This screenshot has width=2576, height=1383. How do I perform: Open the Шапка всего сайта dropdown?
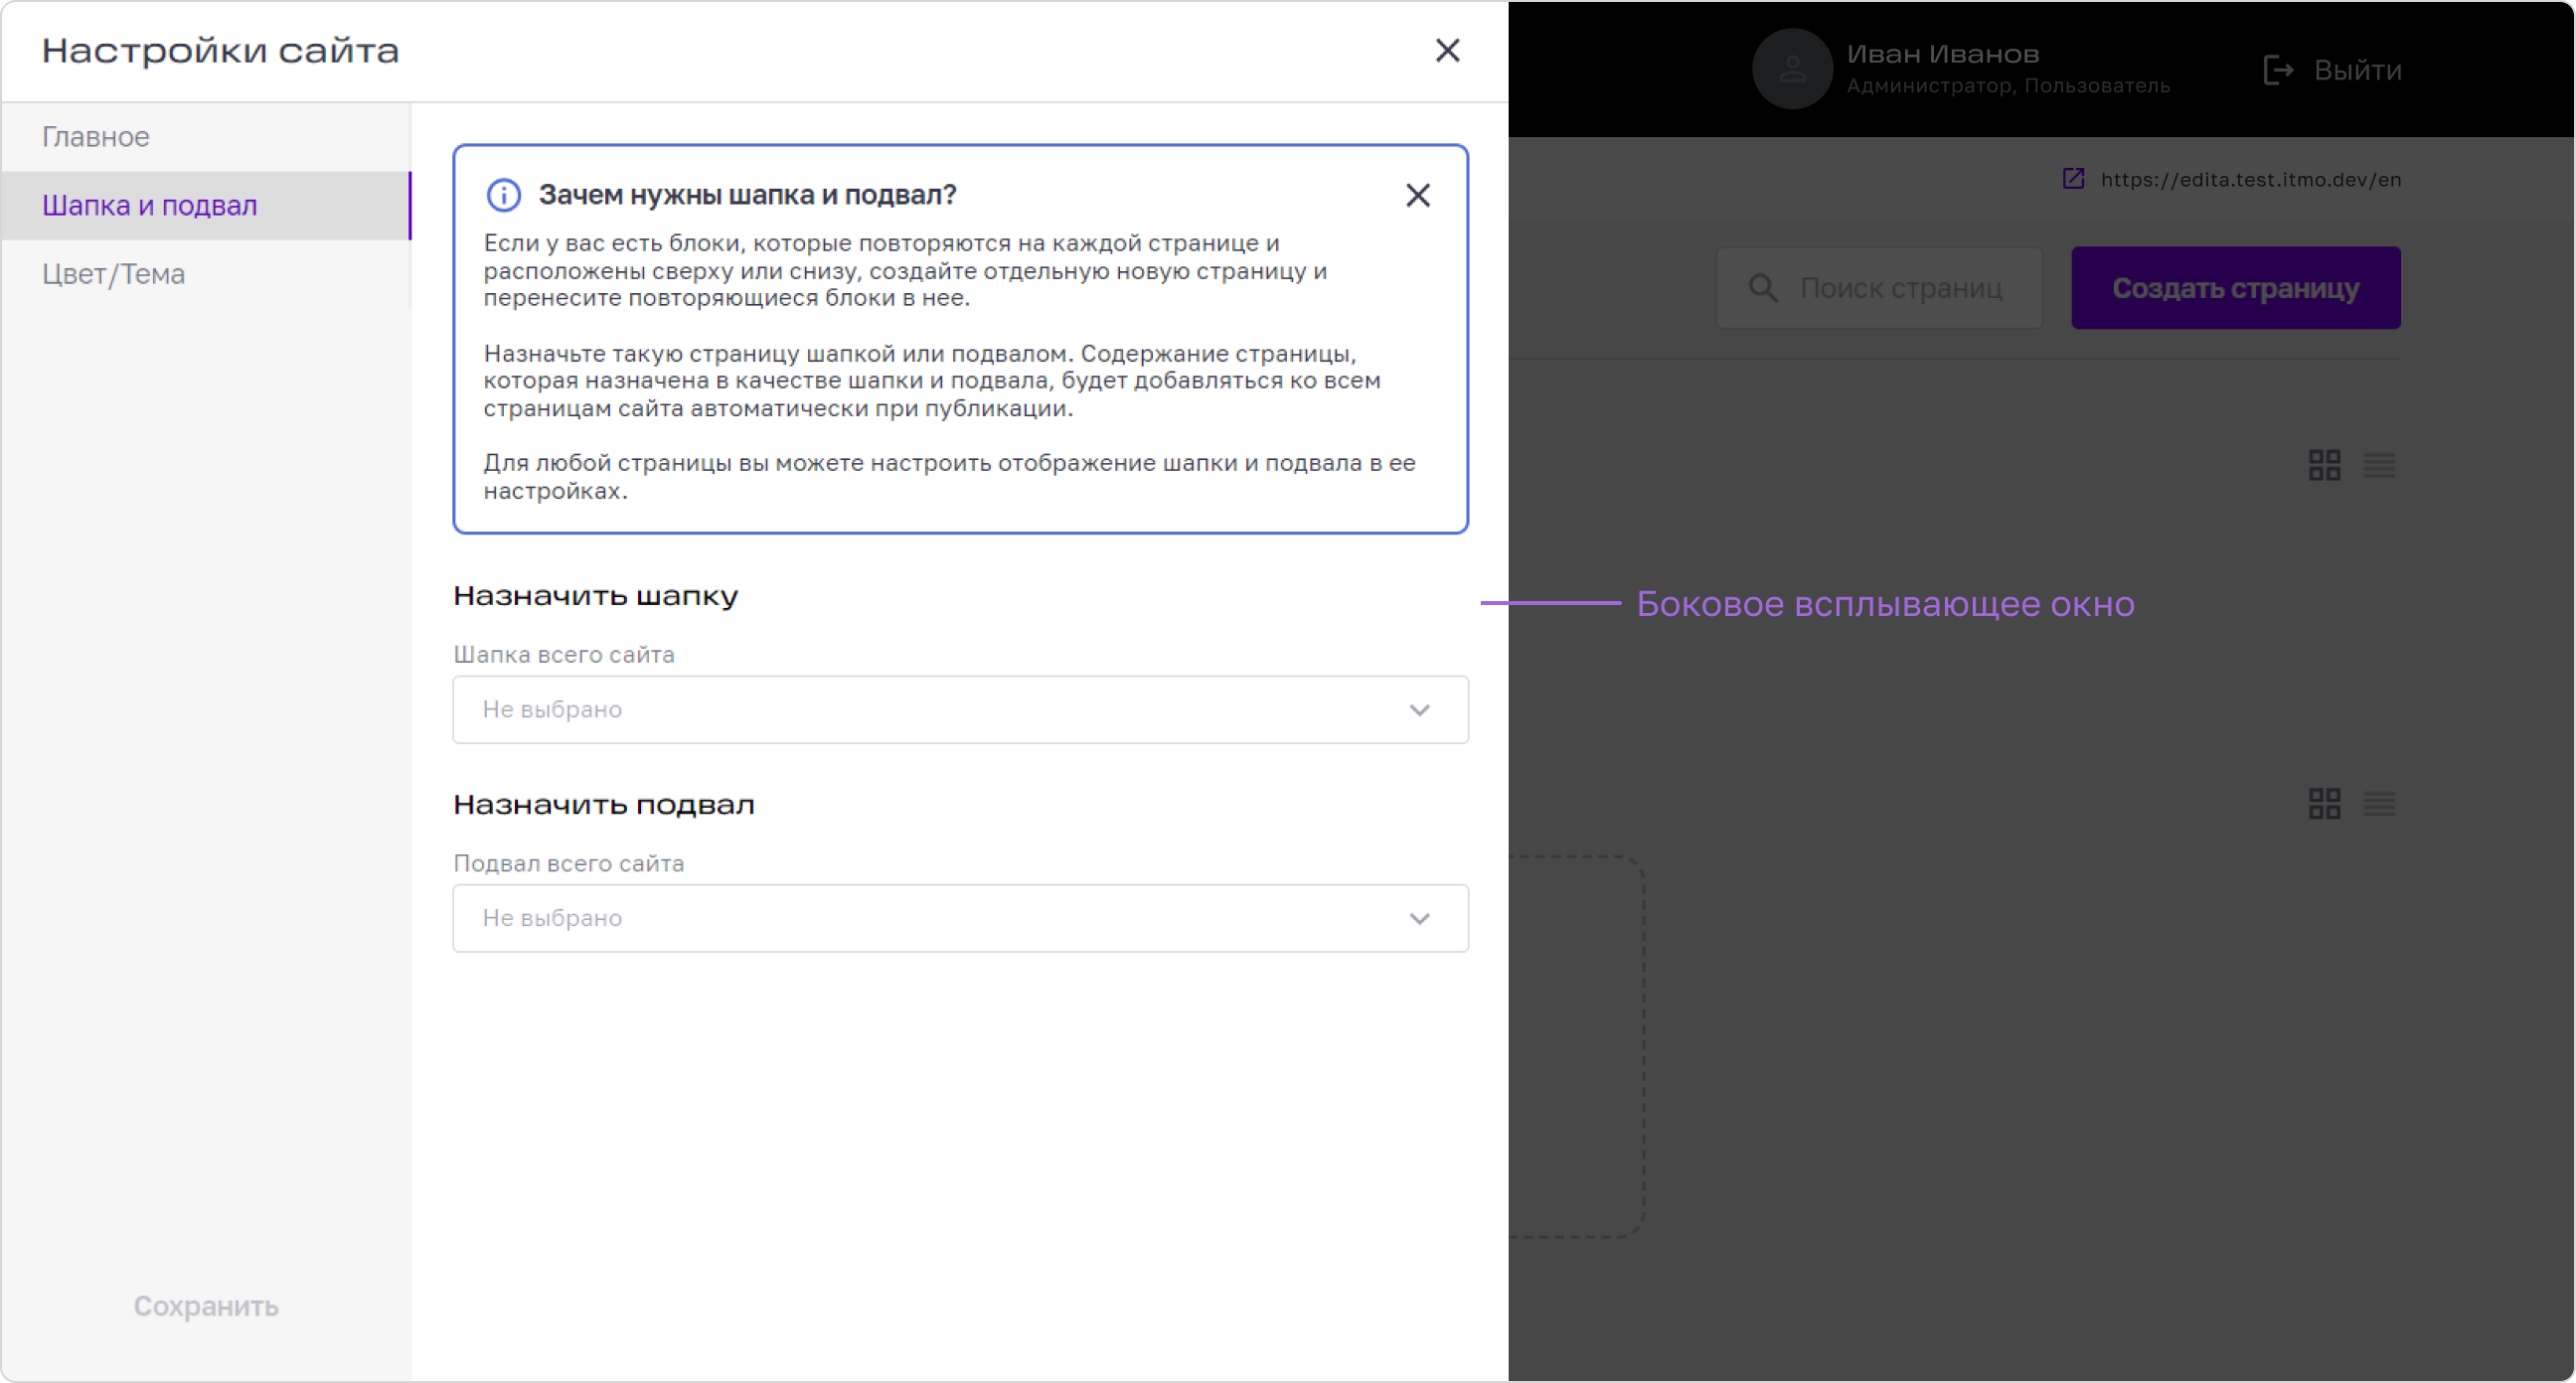(960, 709)
